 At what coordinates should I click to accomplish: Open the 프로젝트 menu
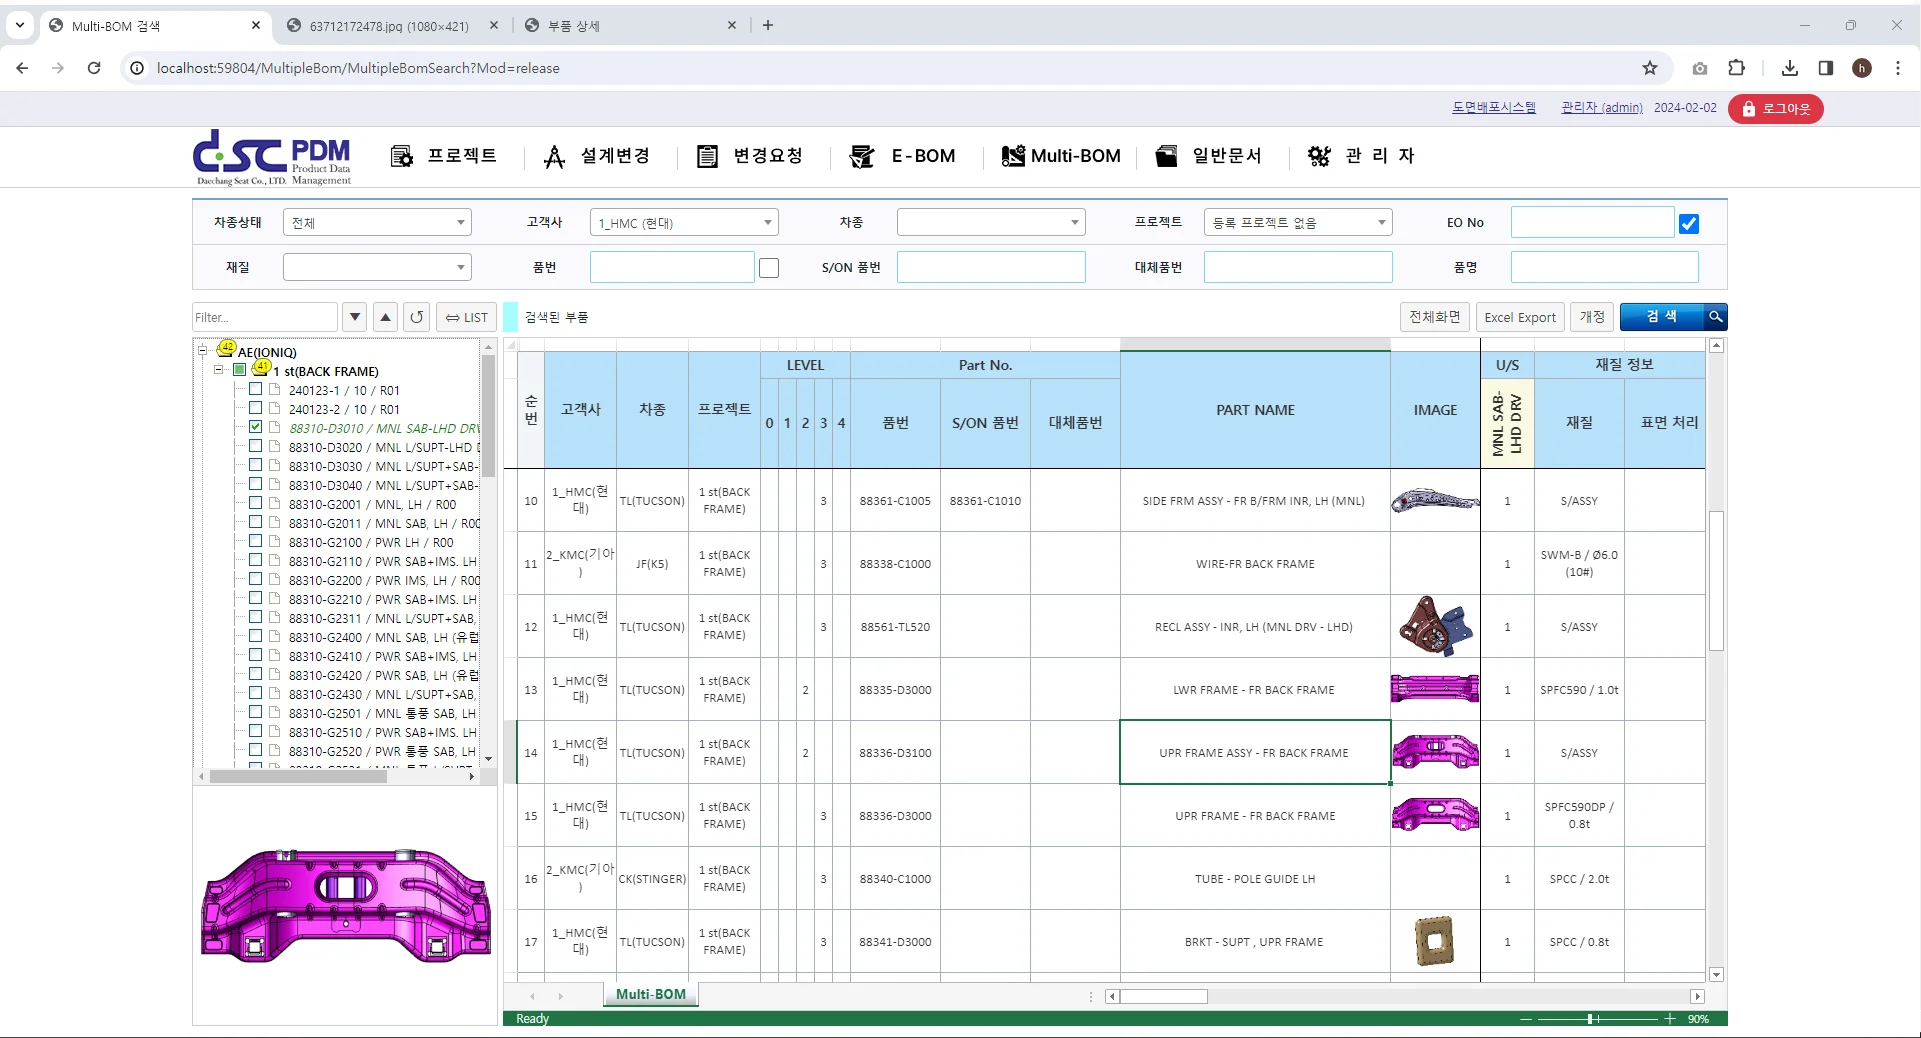(x=443, y=156)
